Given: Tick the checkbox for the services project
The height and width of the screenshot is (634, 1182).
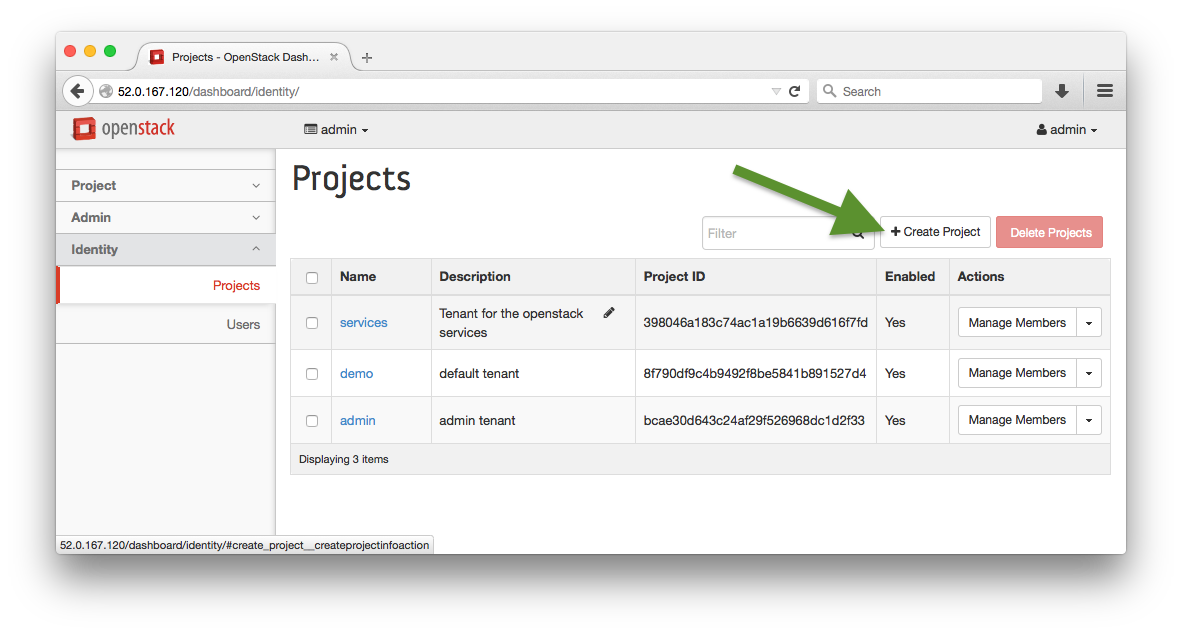Looking at the screenshot, I should 311,322.
